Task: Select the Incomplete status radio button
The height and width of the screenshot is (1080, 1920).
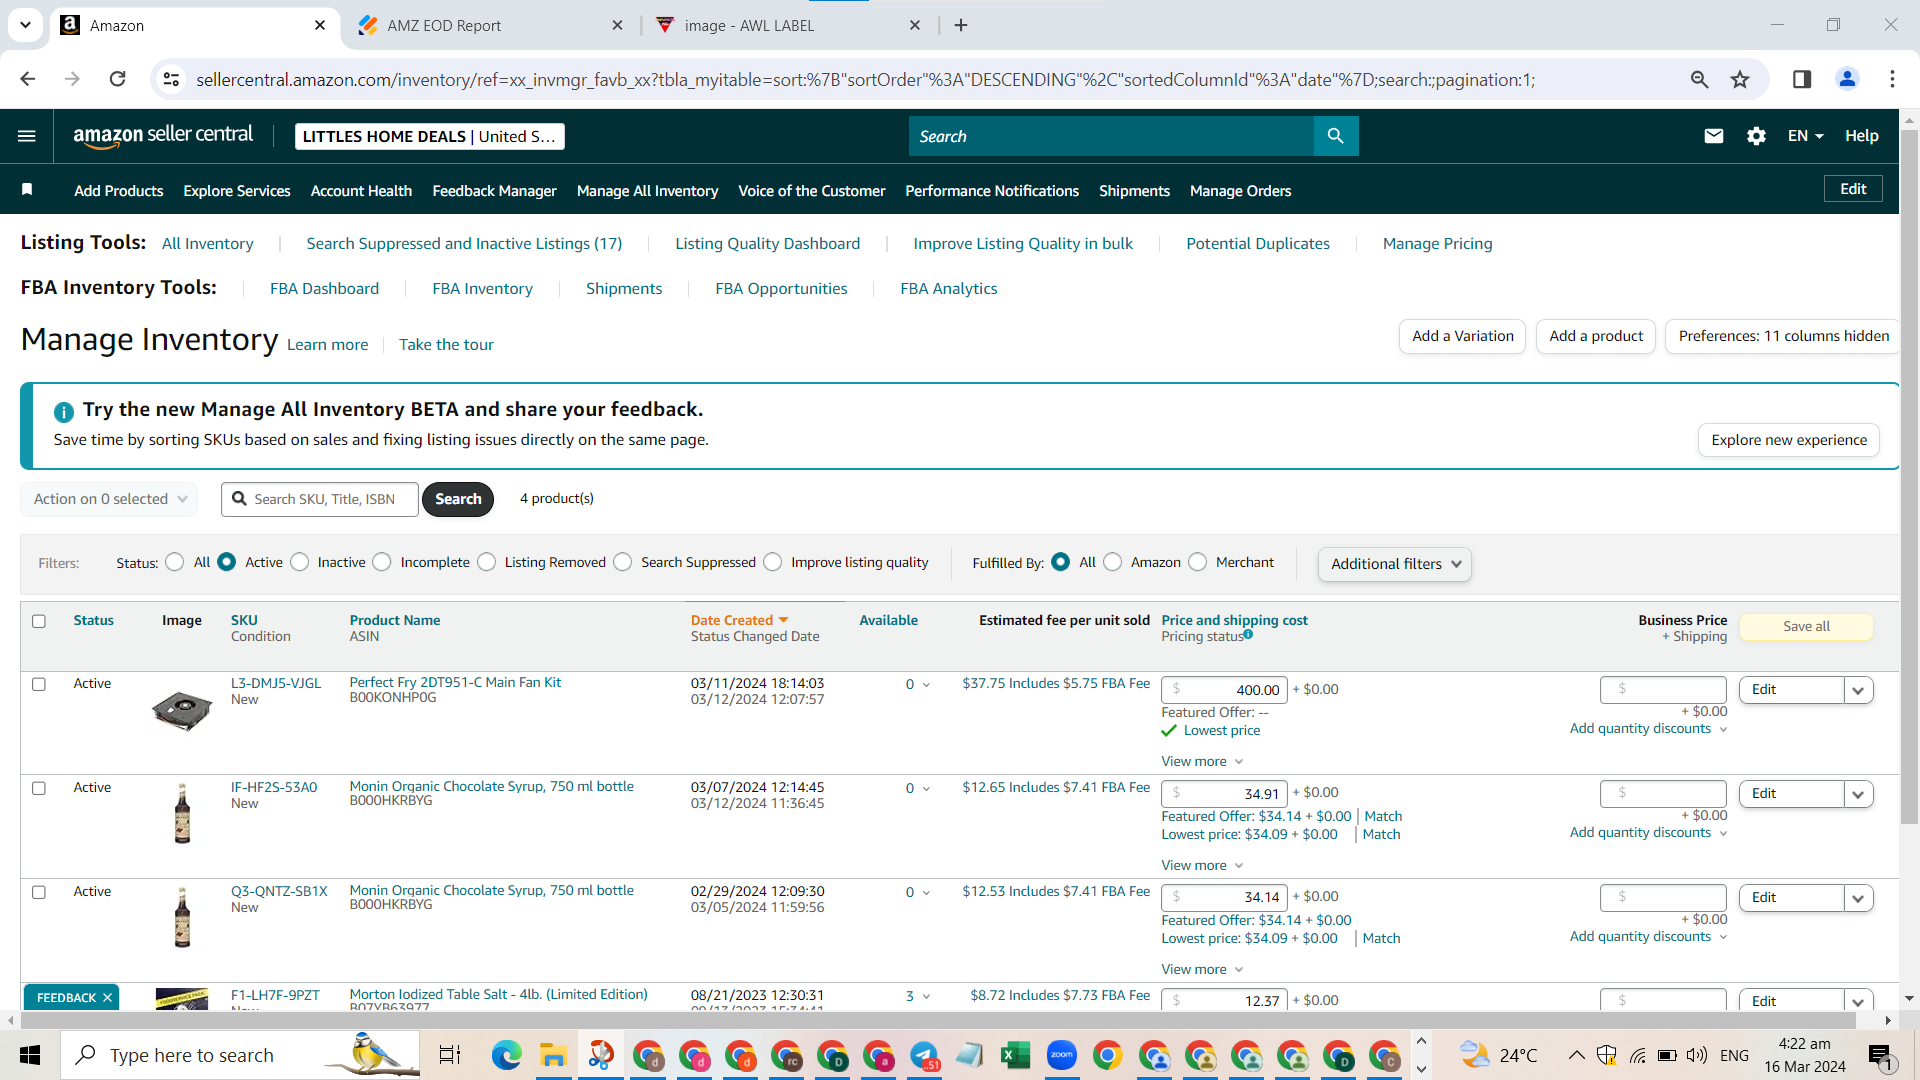Action: pos(382,562)
